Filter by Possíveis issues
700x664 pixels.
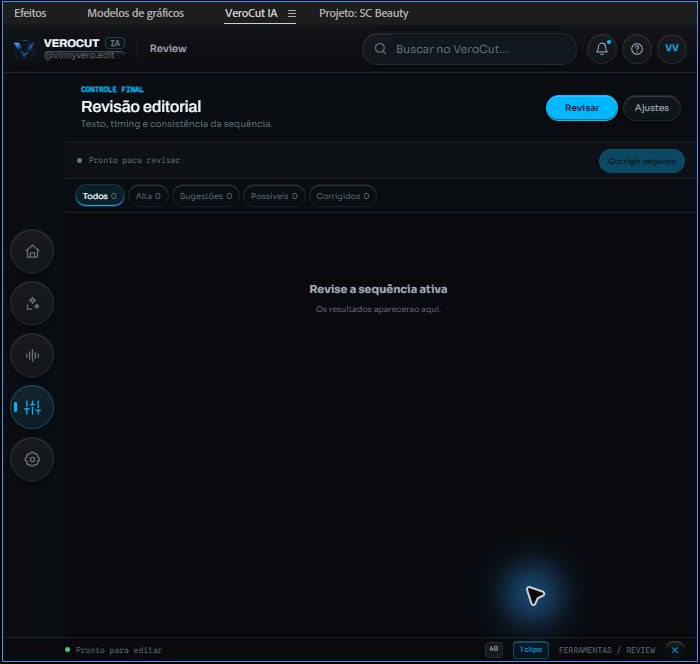point(274,196)
